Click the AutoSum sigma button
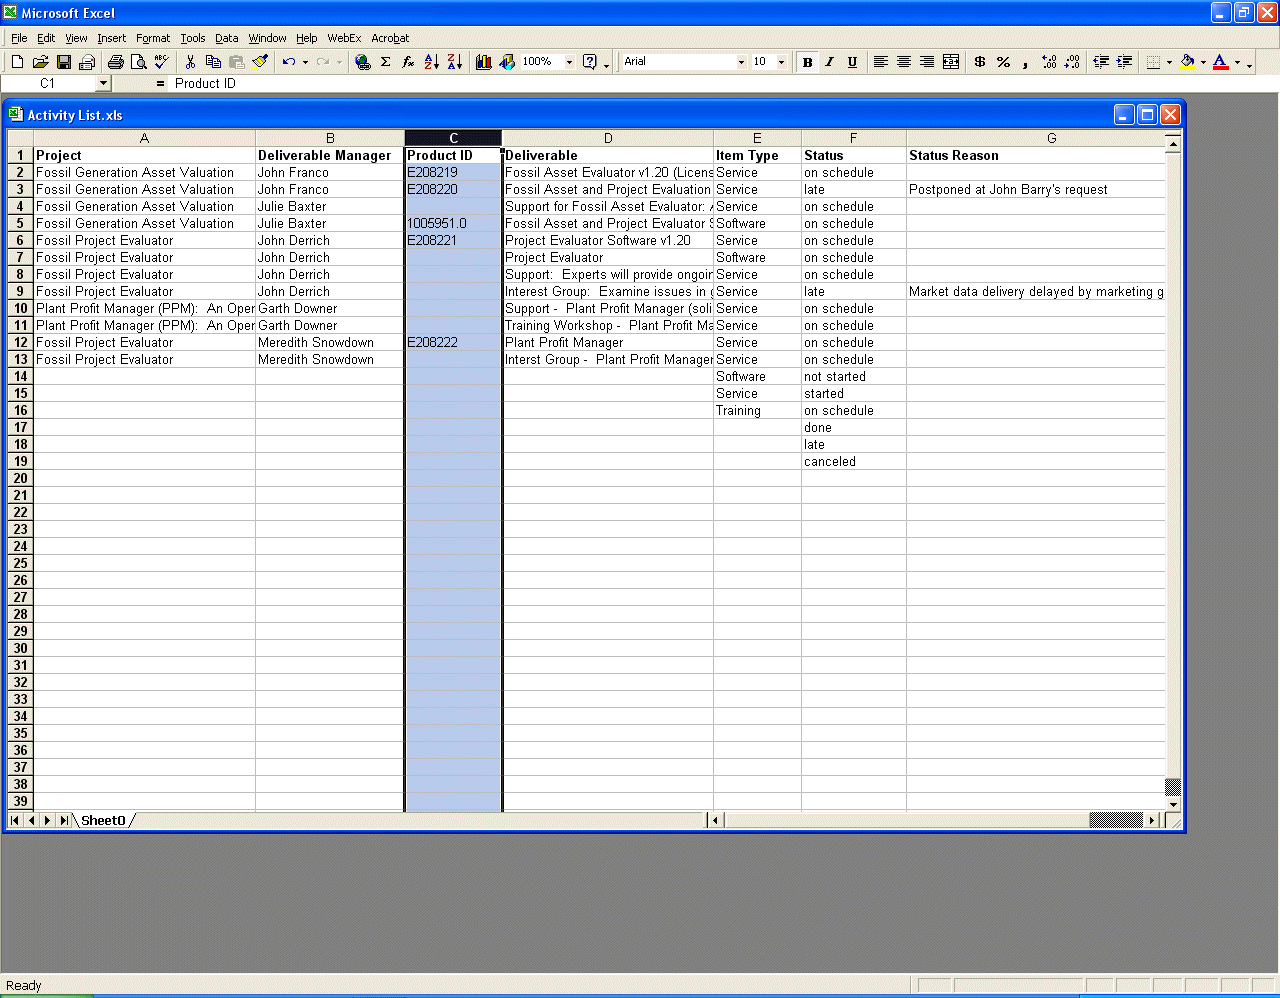The width and height of the screenshot is (1280, 998). [385, 62]
